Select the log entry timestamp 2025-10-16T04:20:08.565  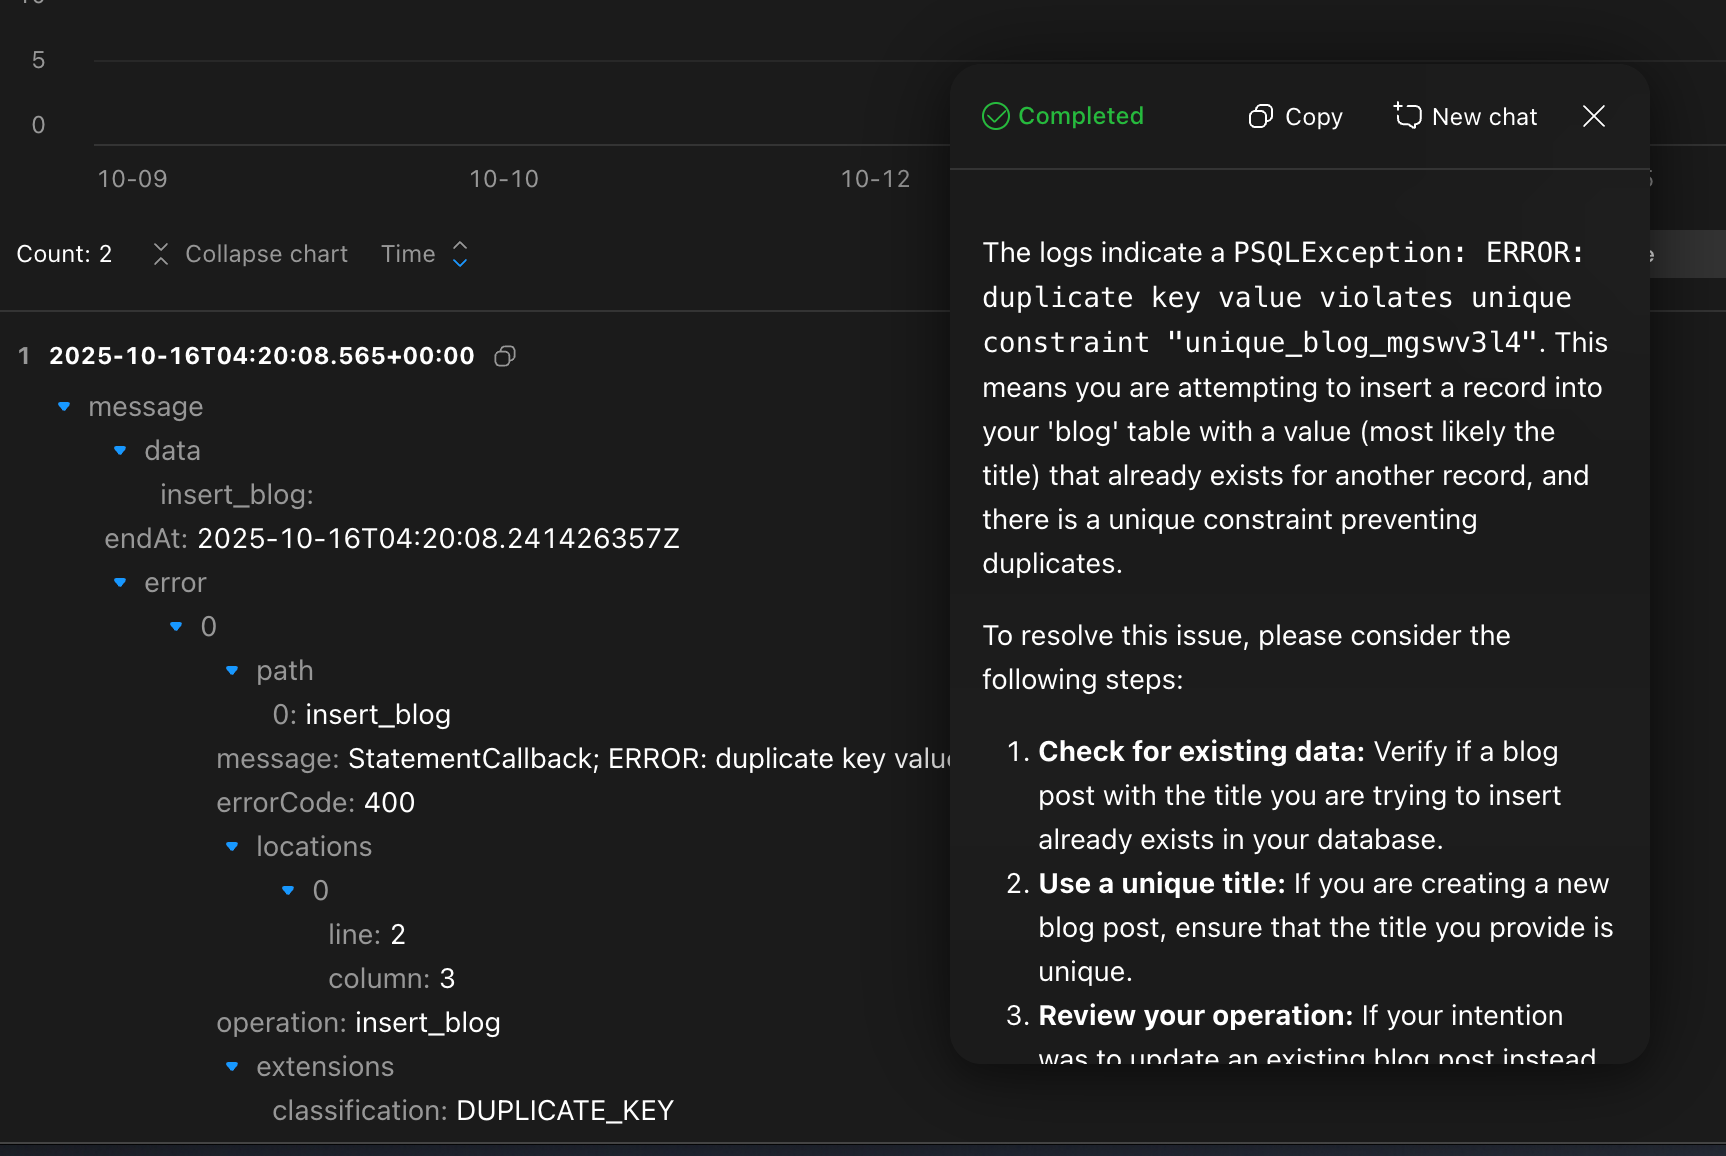coord(261,356)
